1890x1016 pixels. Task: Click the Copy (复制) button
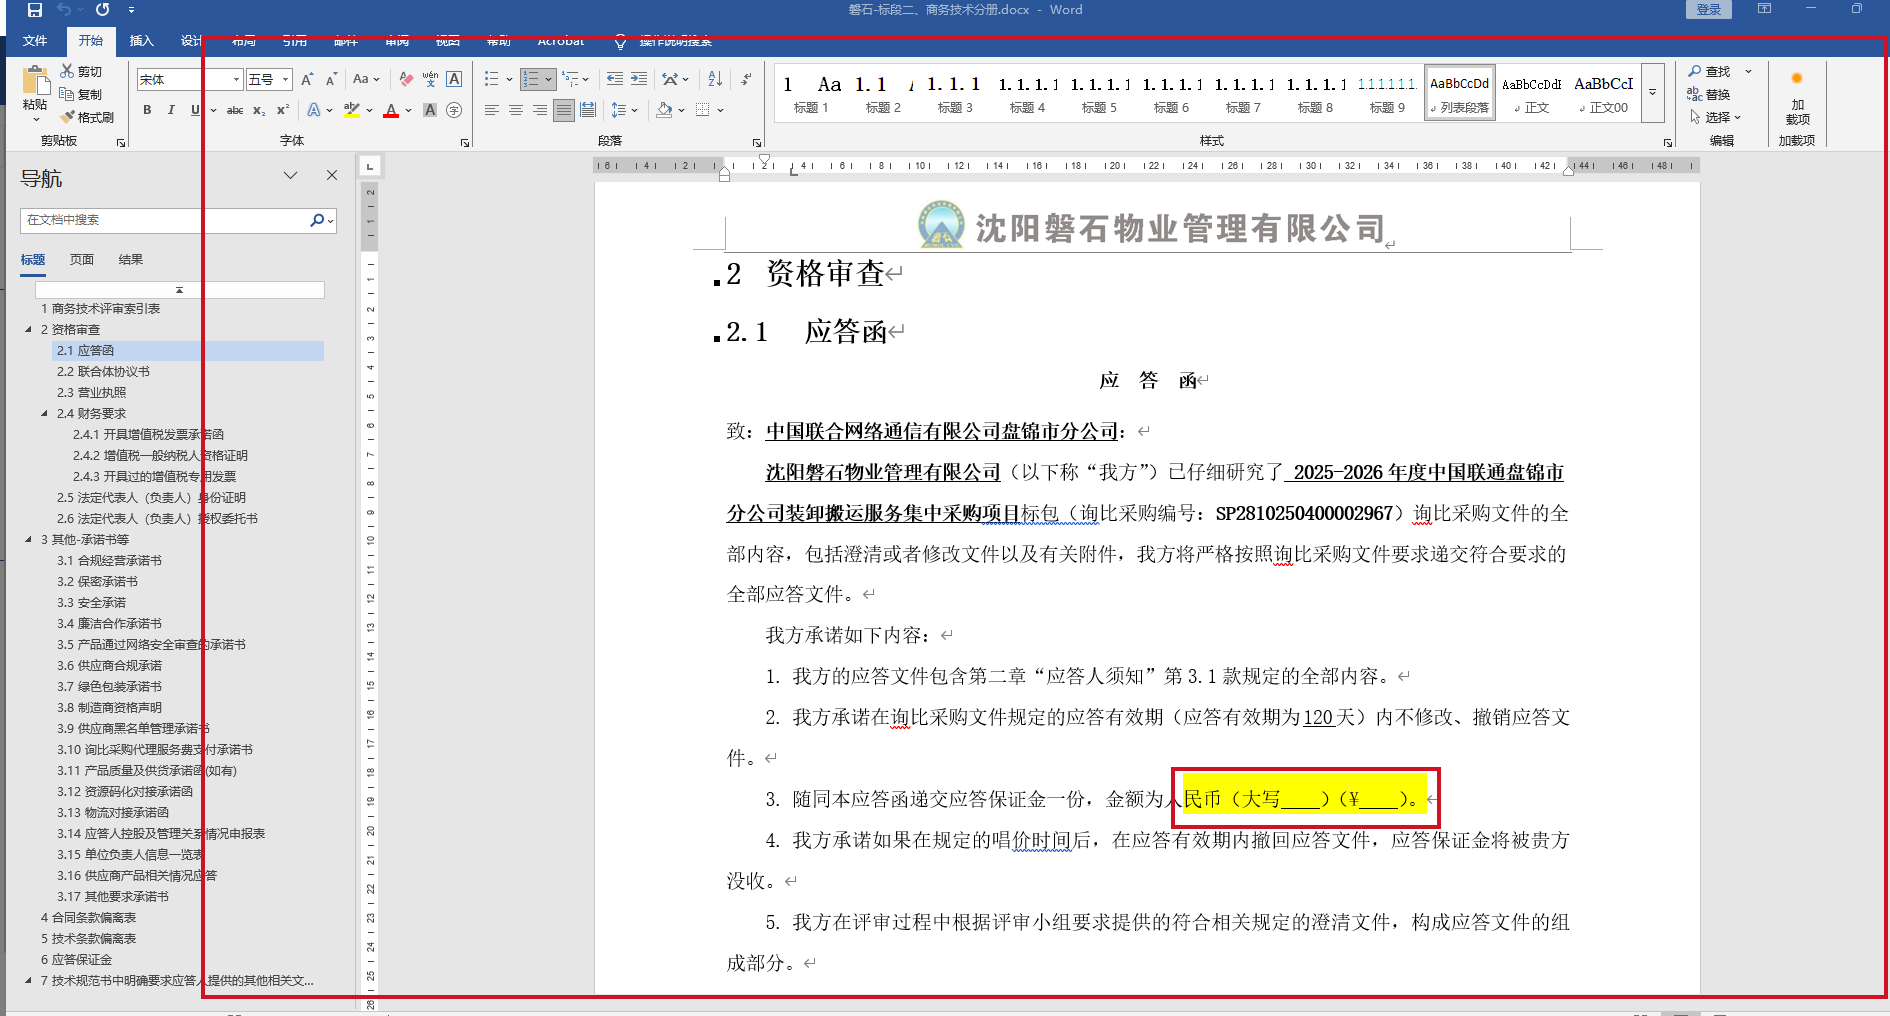[x=81, y=94]
